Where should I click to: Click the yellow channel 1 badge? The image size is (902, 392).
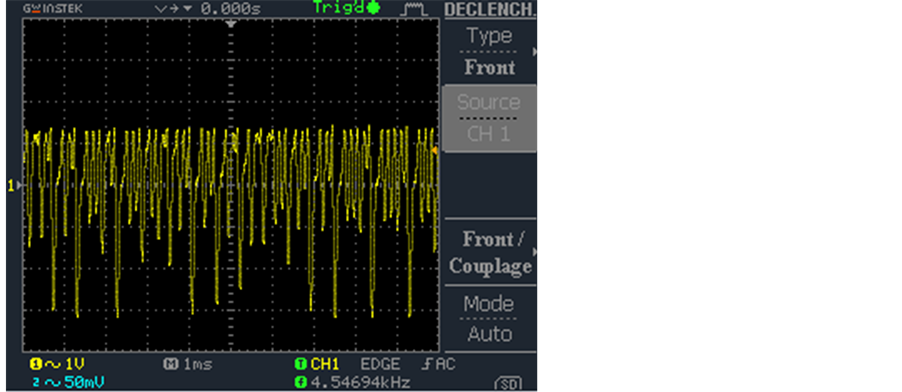36,364
